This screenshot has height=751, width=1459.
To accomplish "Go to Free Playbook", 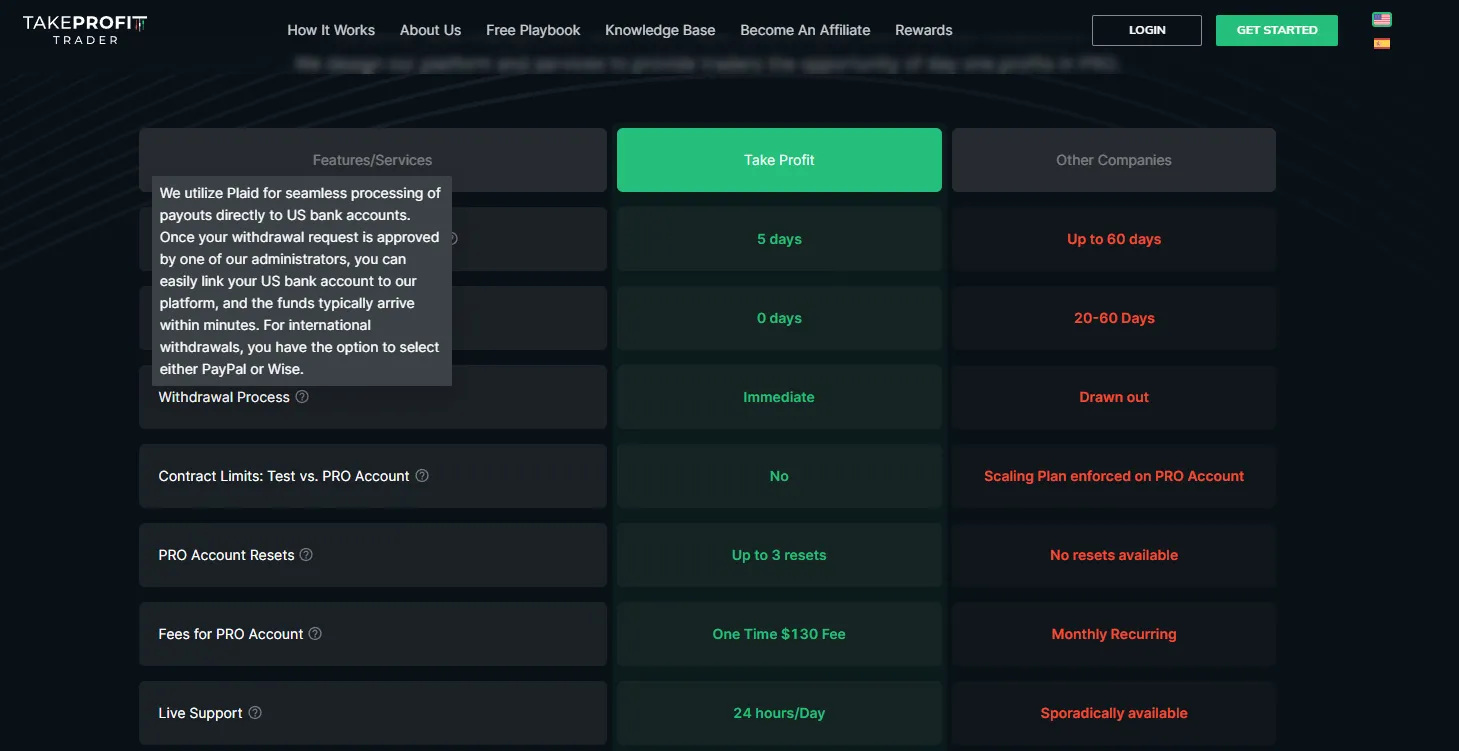I will [x=533, y=30].
